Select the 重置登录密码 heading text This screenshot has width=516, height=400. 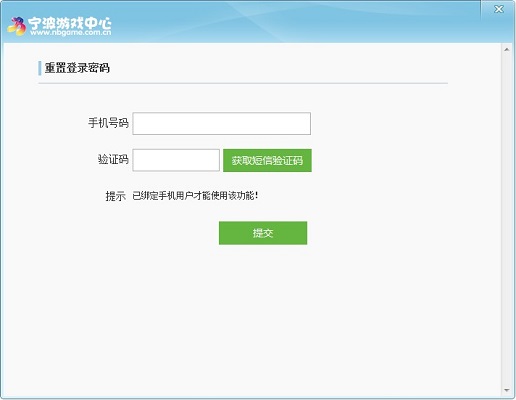coord(77,68)
